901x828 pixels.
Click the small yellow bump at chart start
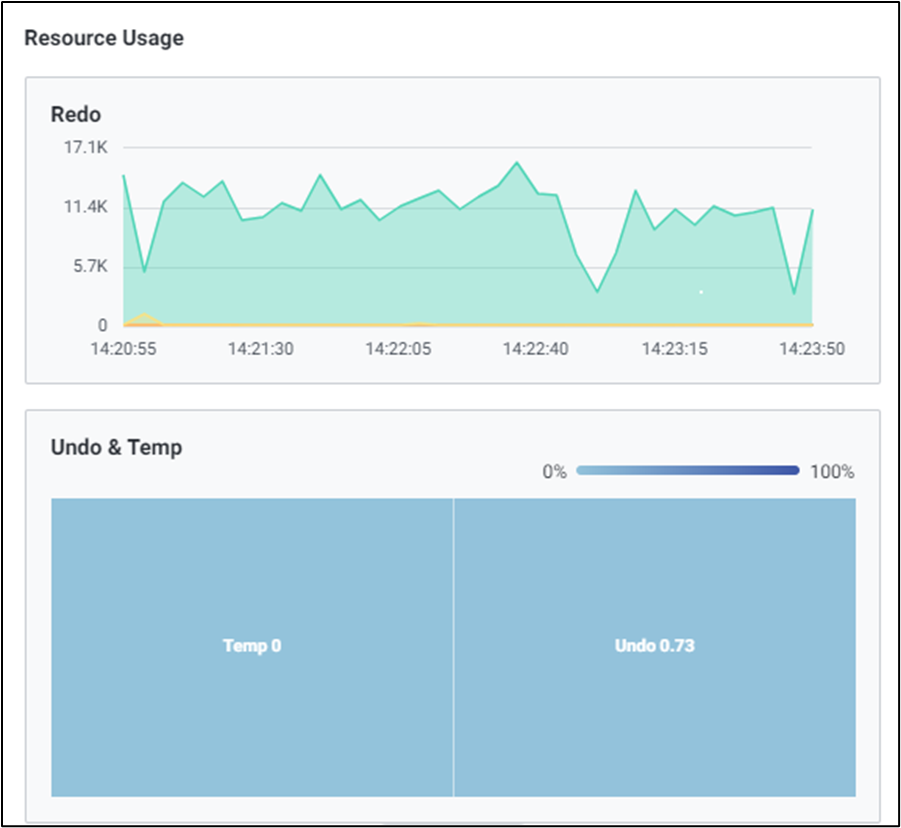tap(146, 316)
